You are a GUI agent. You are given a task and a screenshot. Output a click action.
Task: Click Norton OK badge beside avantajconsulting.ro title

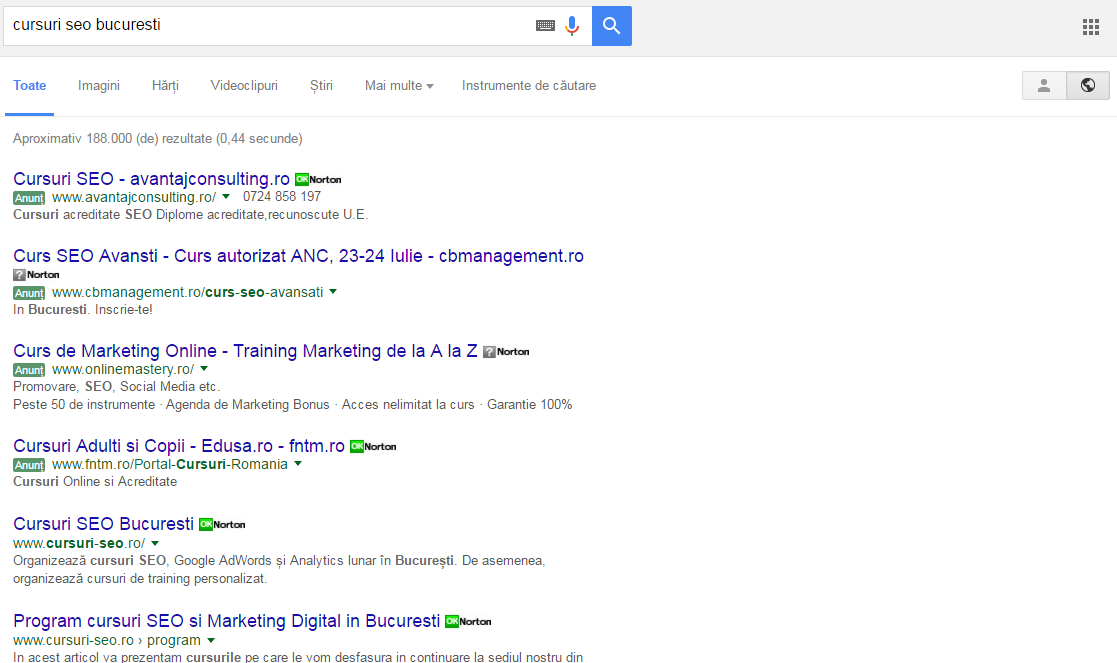tap(318, 179)
